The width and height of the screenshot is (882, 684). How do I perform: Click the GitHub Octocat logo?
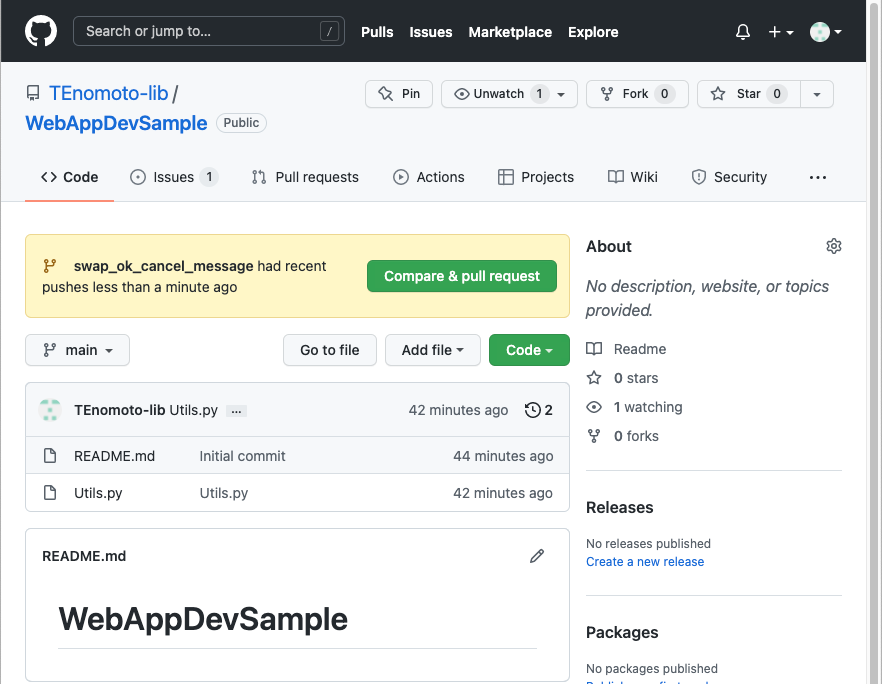pyautogui.click(x=40, y=31)
